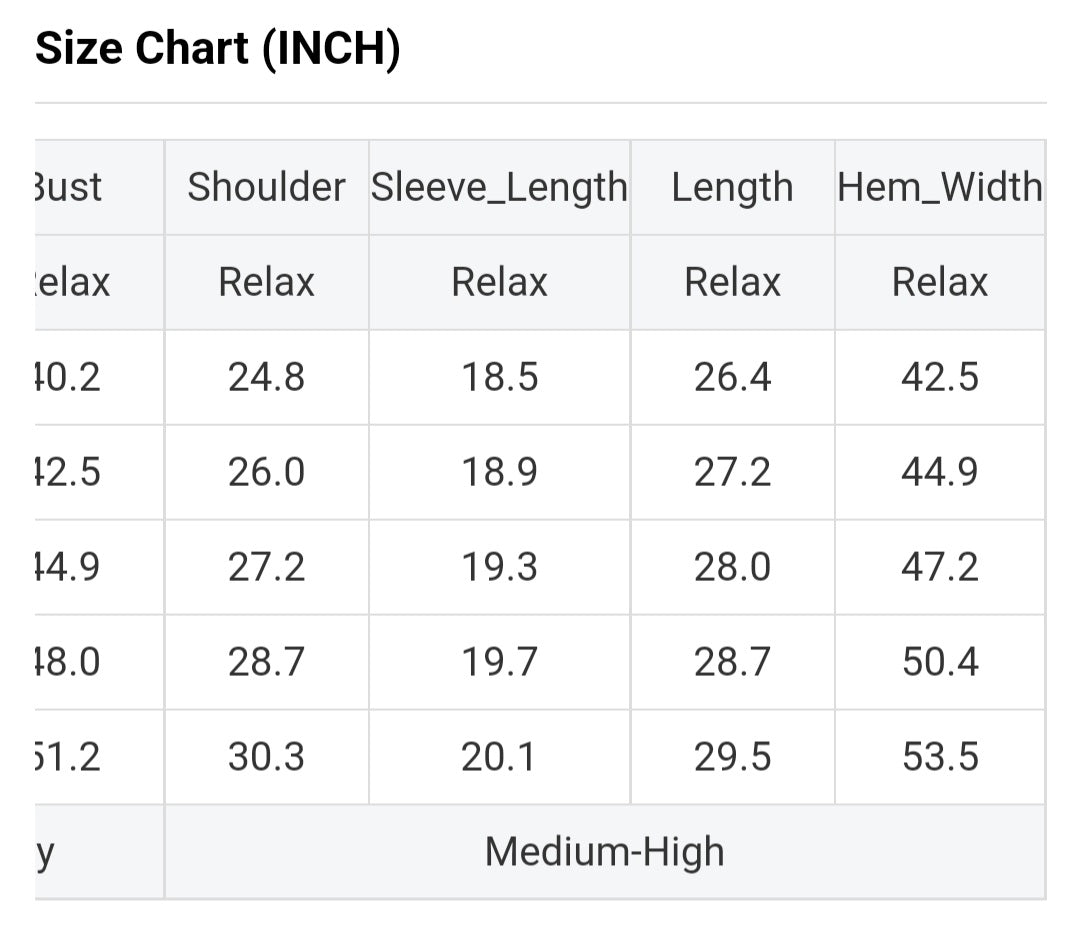Select the 26.0 shoulder measurement
The height and width of the screenshot is (930, 1080).
[266, 472]
